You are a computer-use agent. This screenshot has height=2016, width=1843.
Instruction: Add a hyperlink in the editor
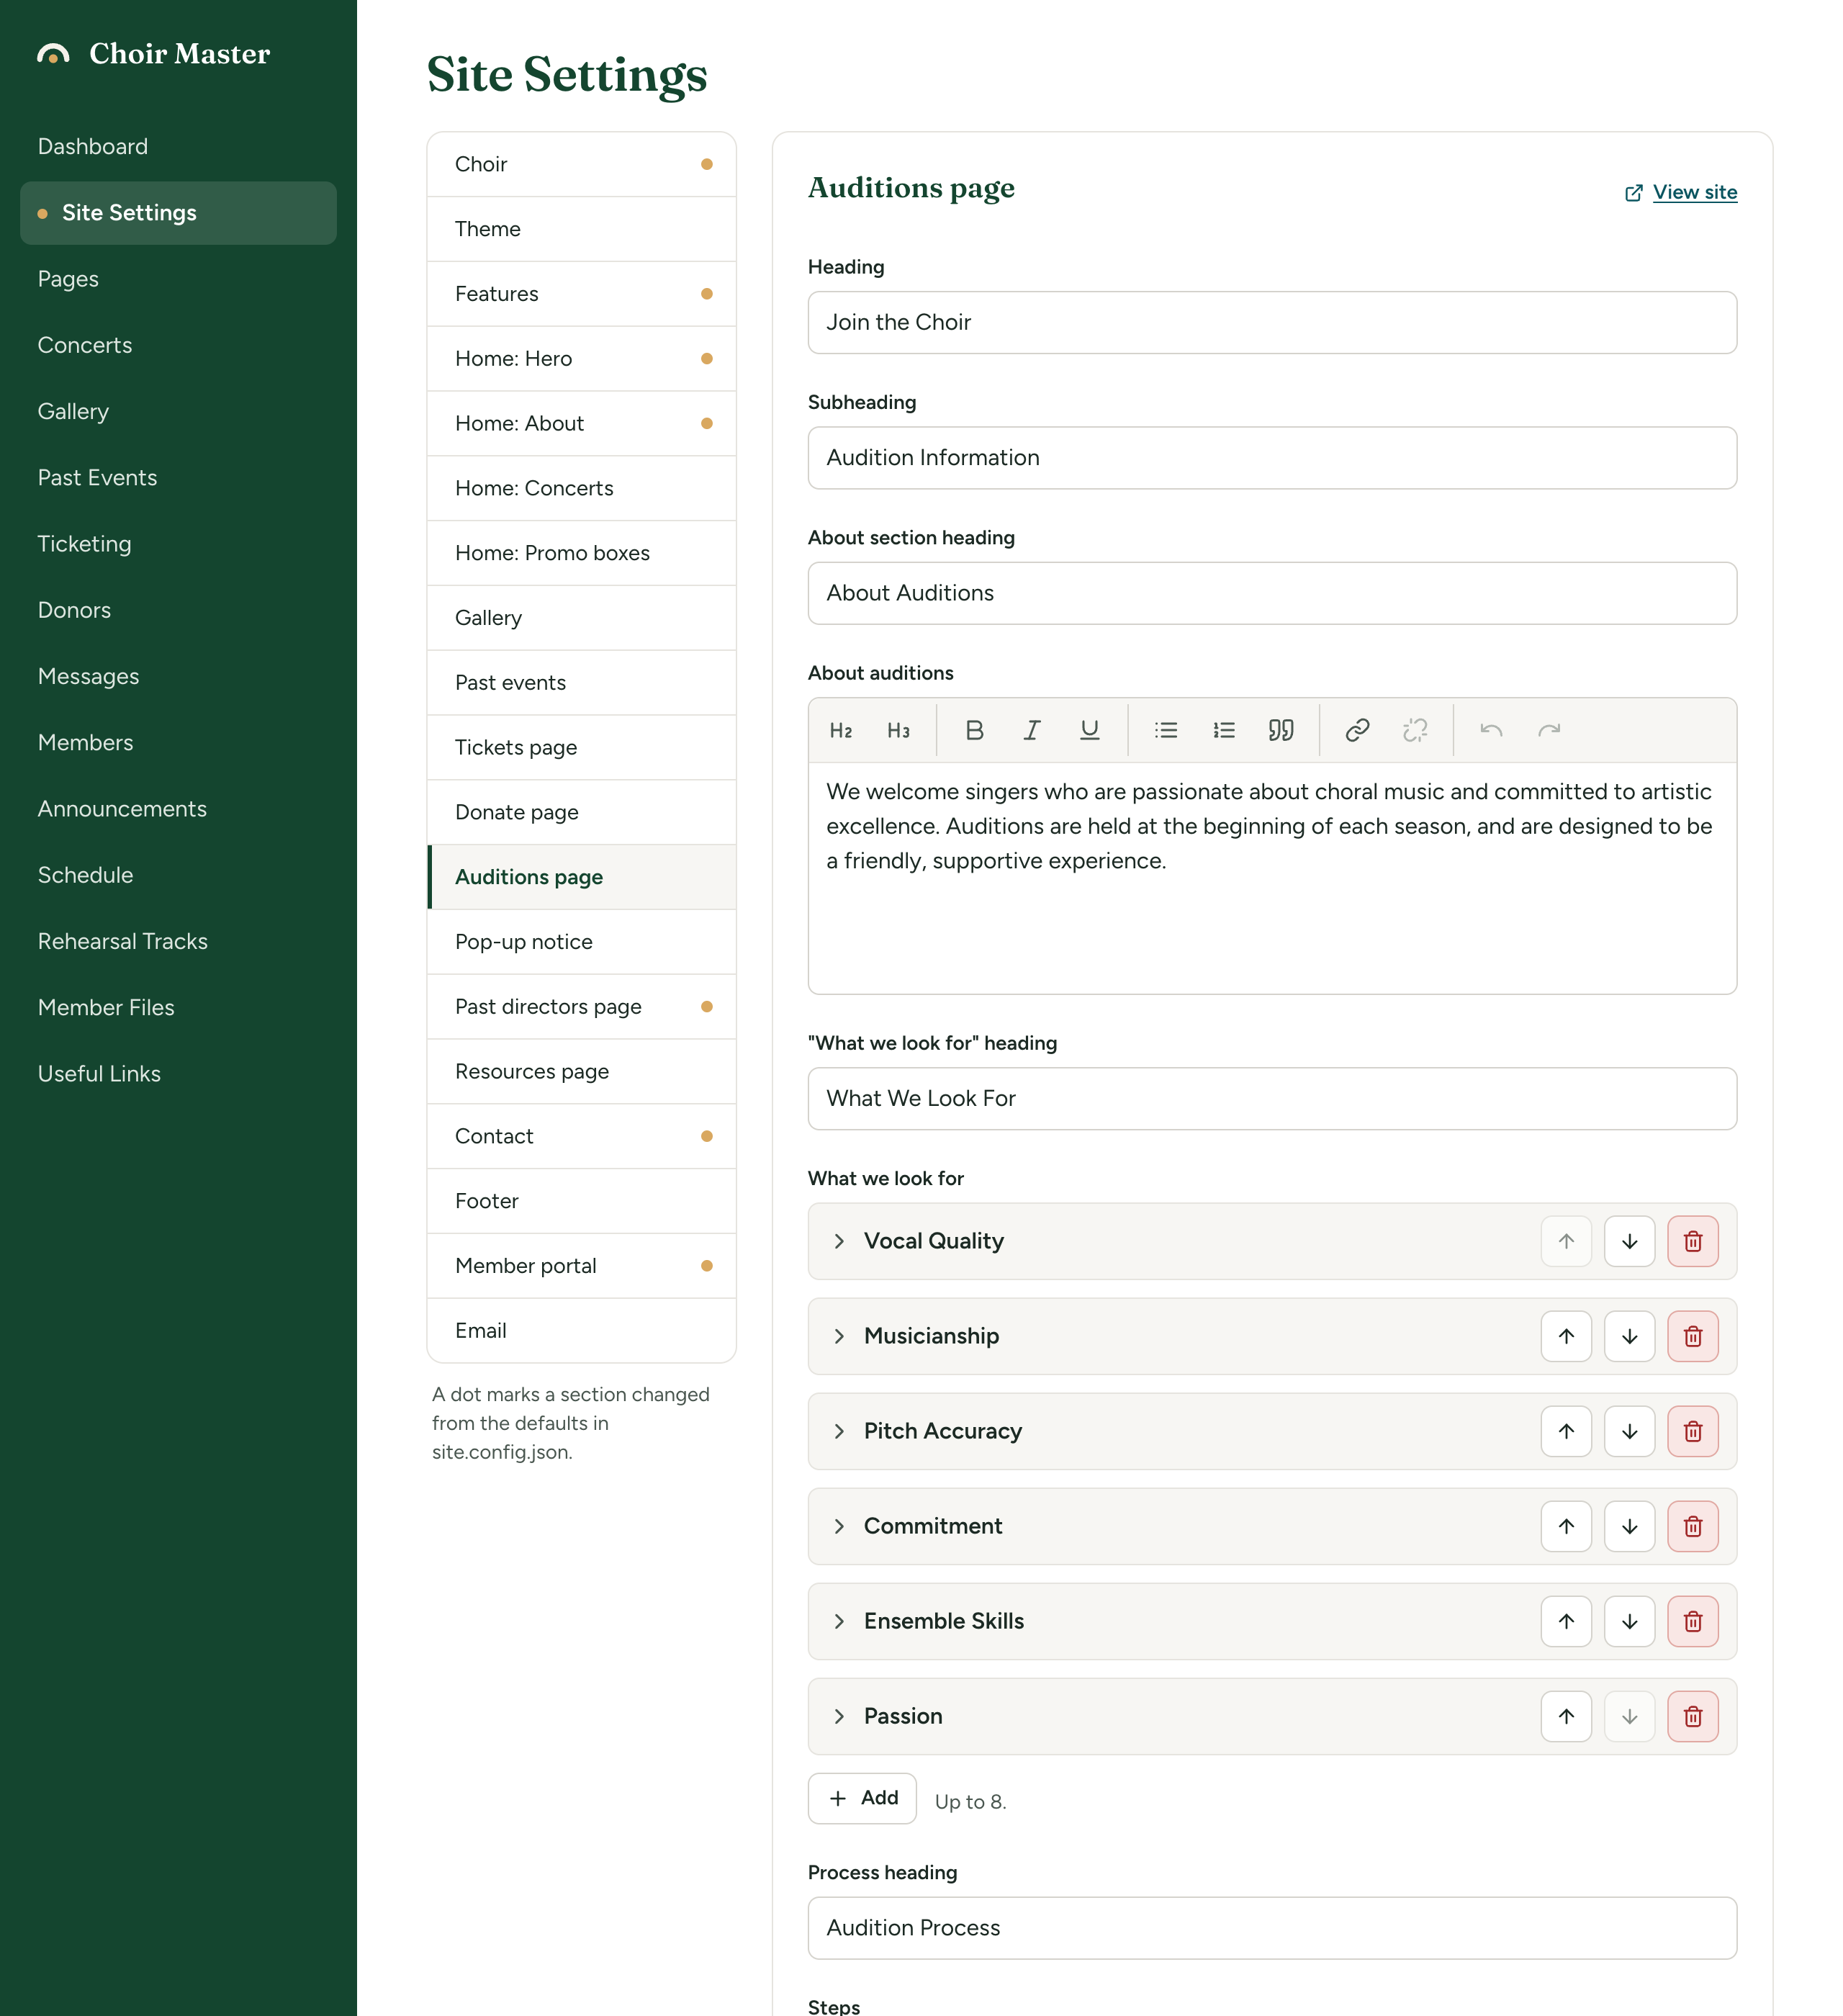click(x=1357, y=730)
